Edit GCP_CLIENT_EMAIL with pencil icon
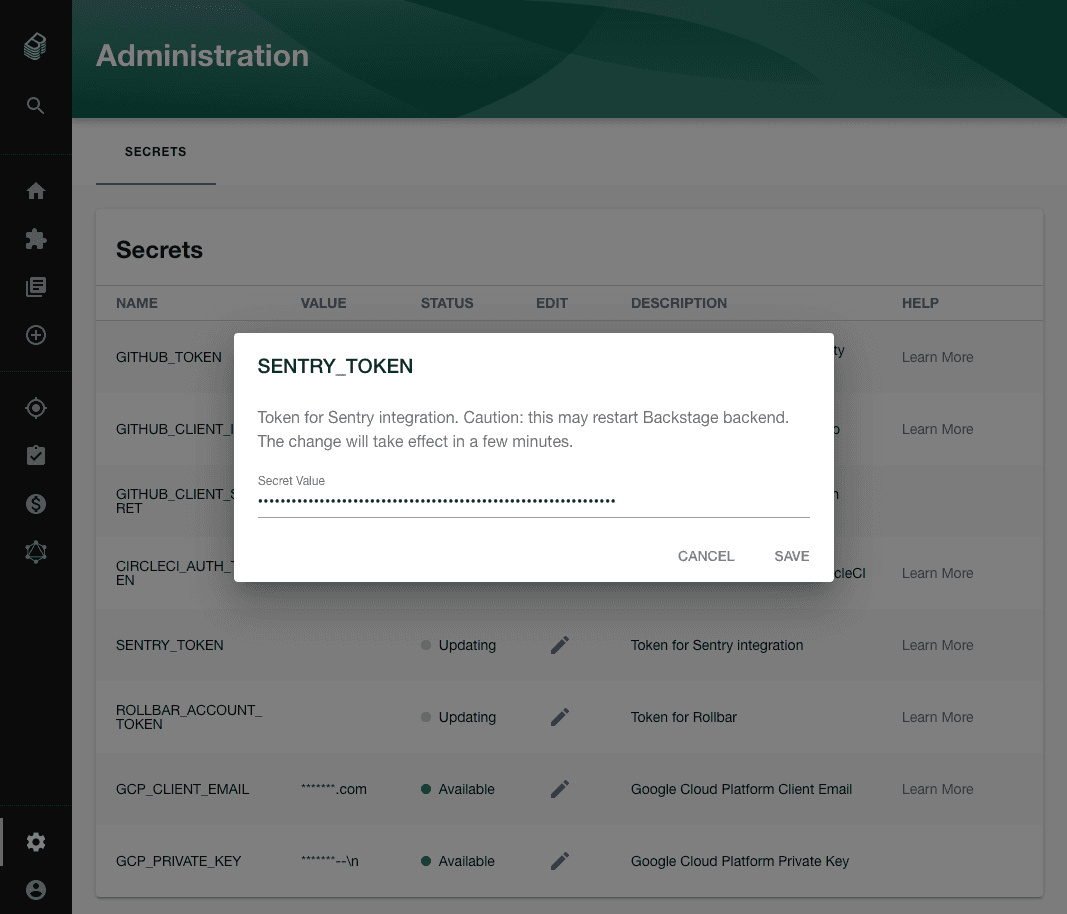 559,789
